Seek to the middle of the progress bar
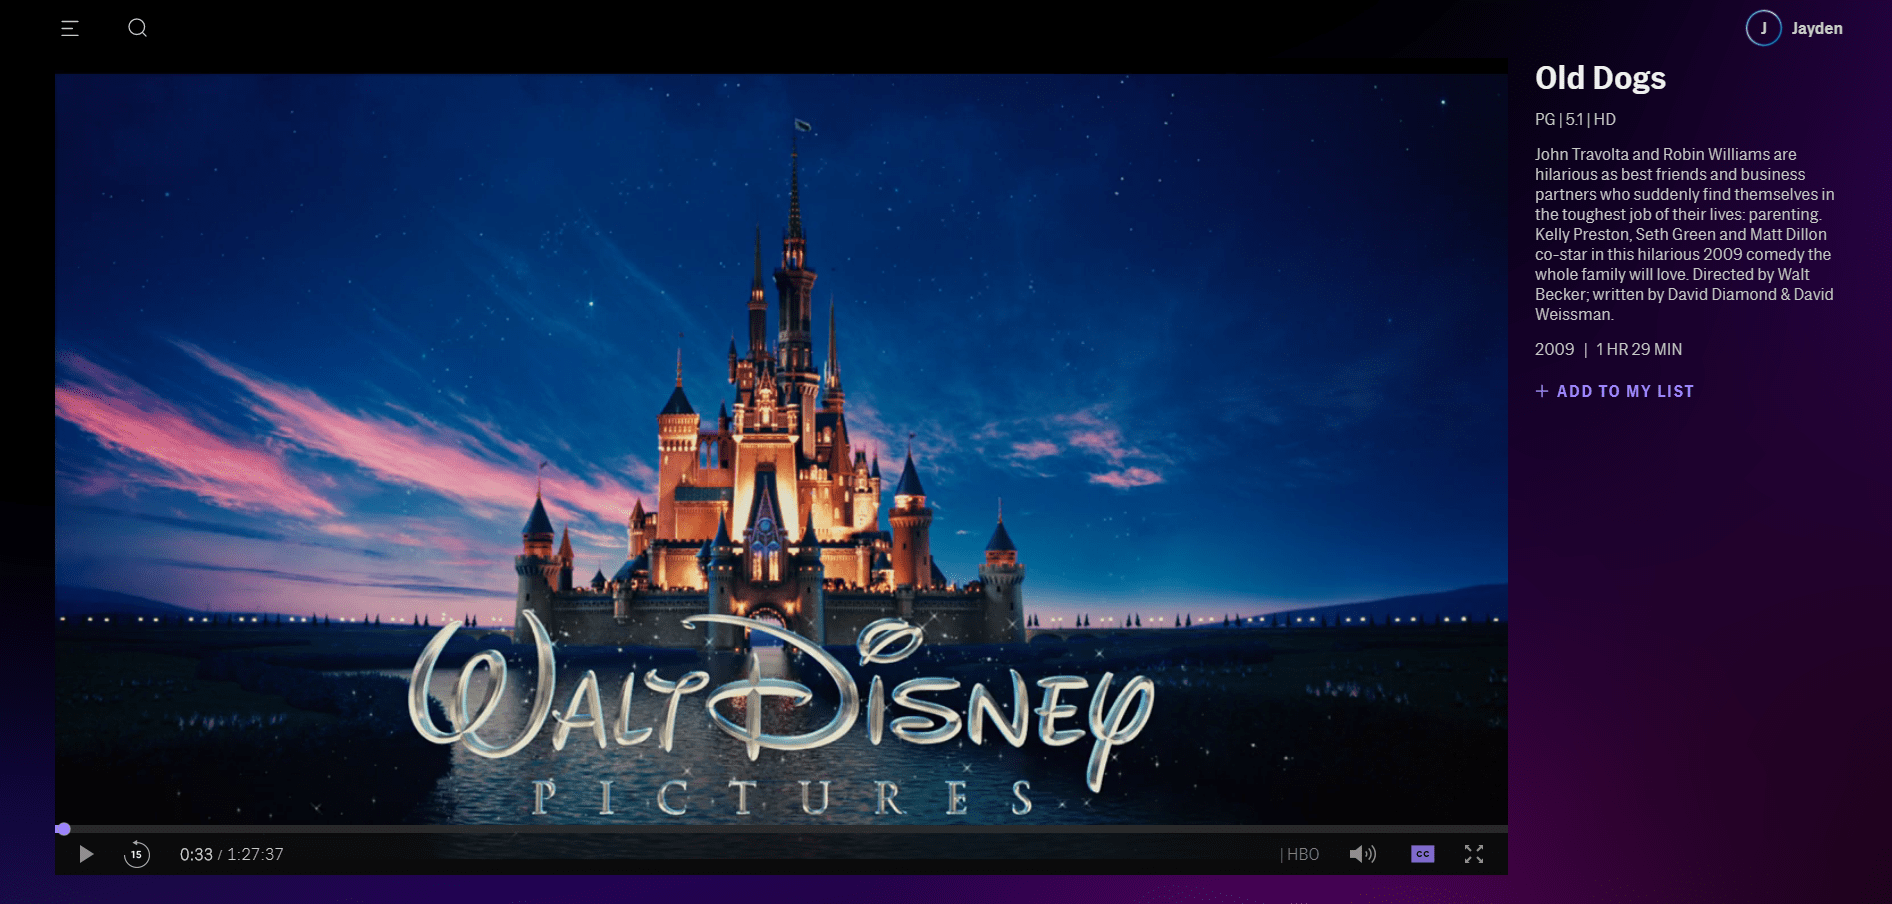 781,829
